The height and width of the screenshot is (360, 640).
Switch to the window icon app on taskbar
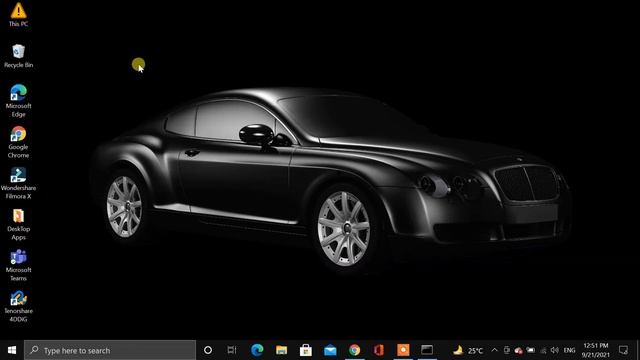coord(427,350)
